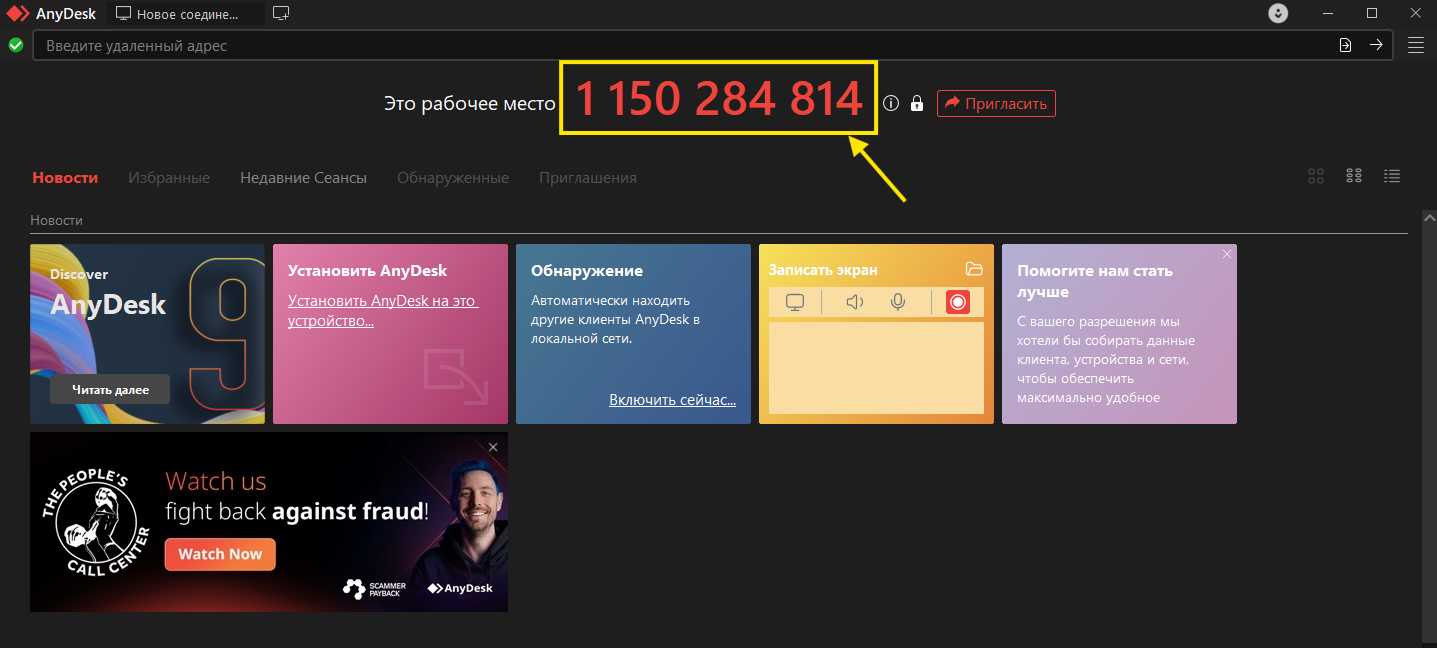Open the downloads arrow icon in title bar
1437x648 pixels.
pos(1278,14)
